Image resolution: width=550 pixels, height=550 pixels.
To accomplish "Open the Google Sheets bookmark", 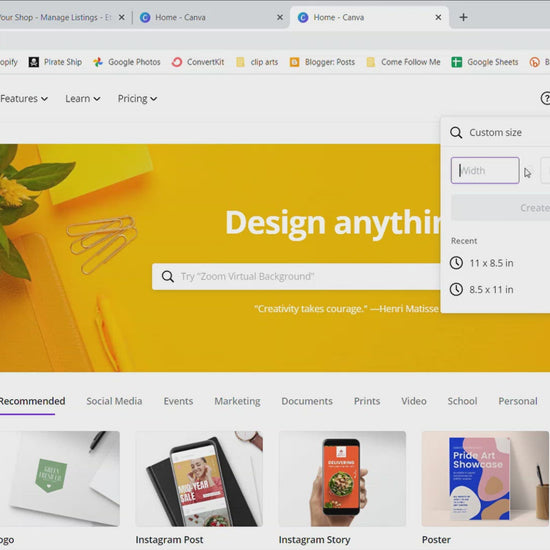I will 485,62.
